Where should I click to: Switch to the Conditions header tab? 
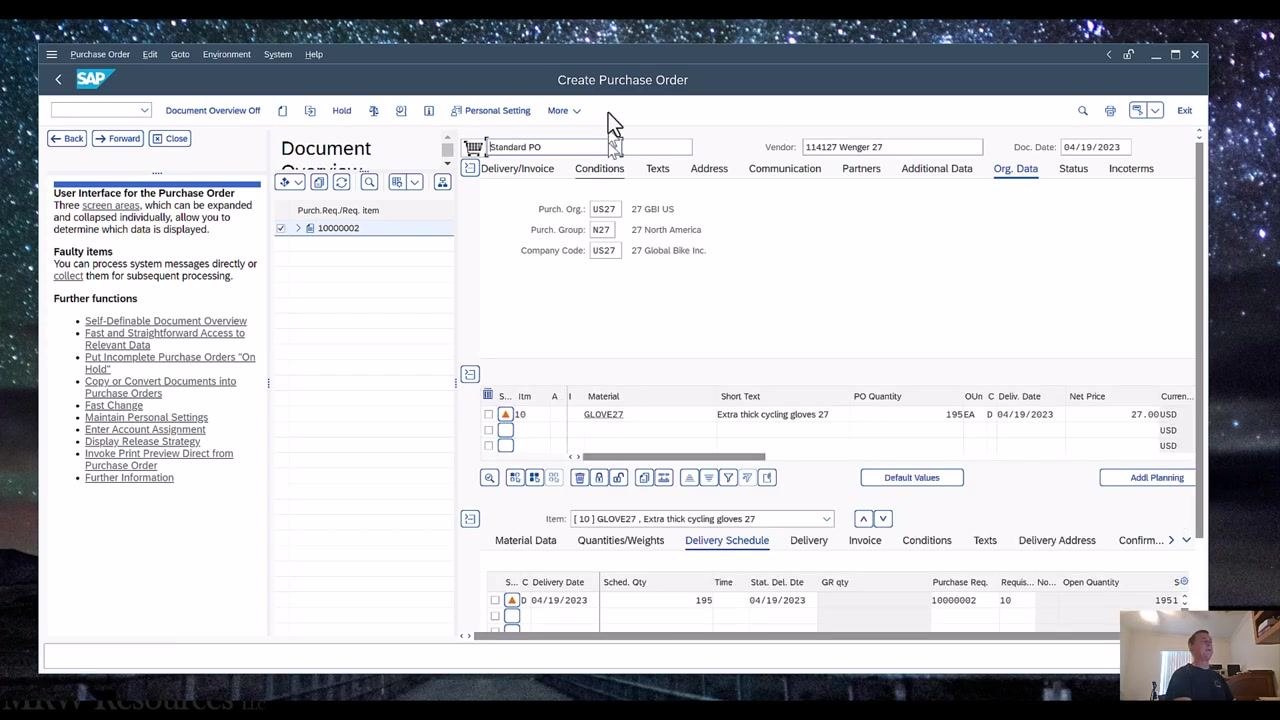599,168
